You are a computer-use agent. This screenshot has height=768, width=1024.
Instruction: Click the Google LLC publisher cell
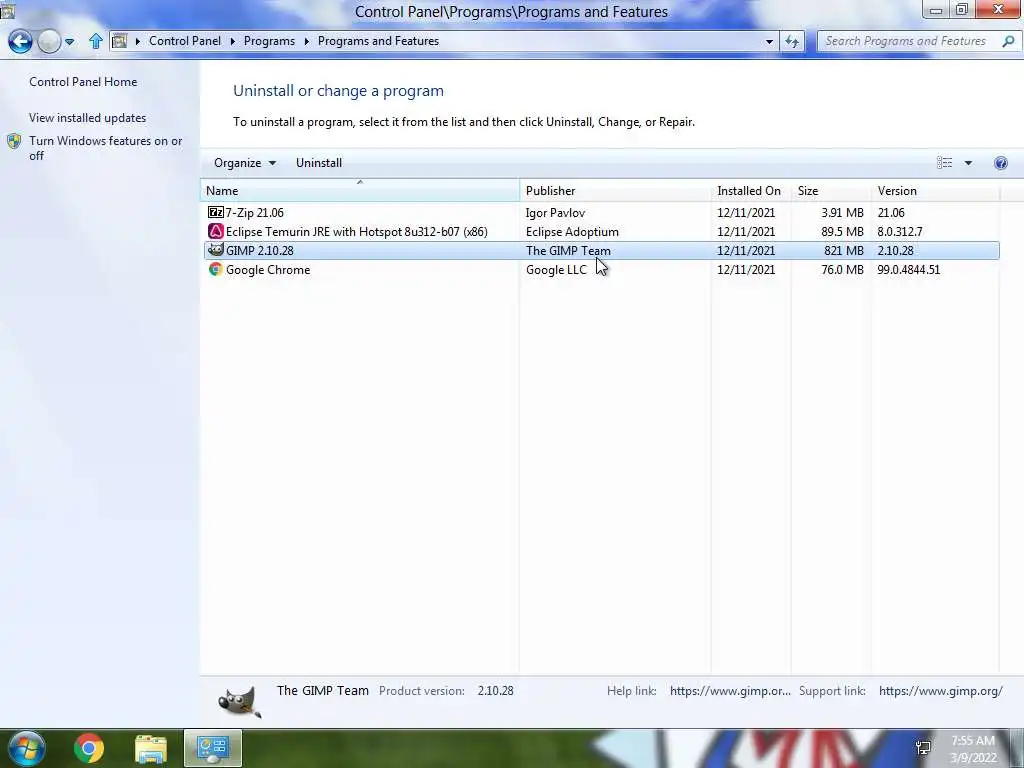pos(556,269)
